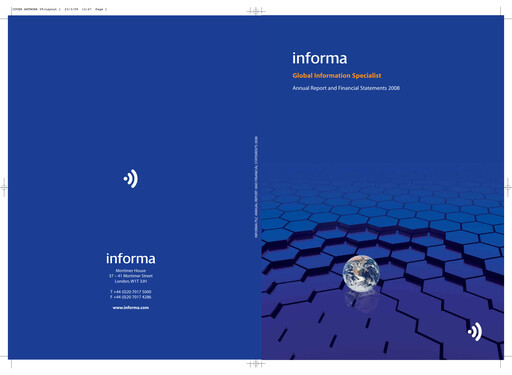Click the informa wordmark above the address
512x375 pixels.
(131, 258)
